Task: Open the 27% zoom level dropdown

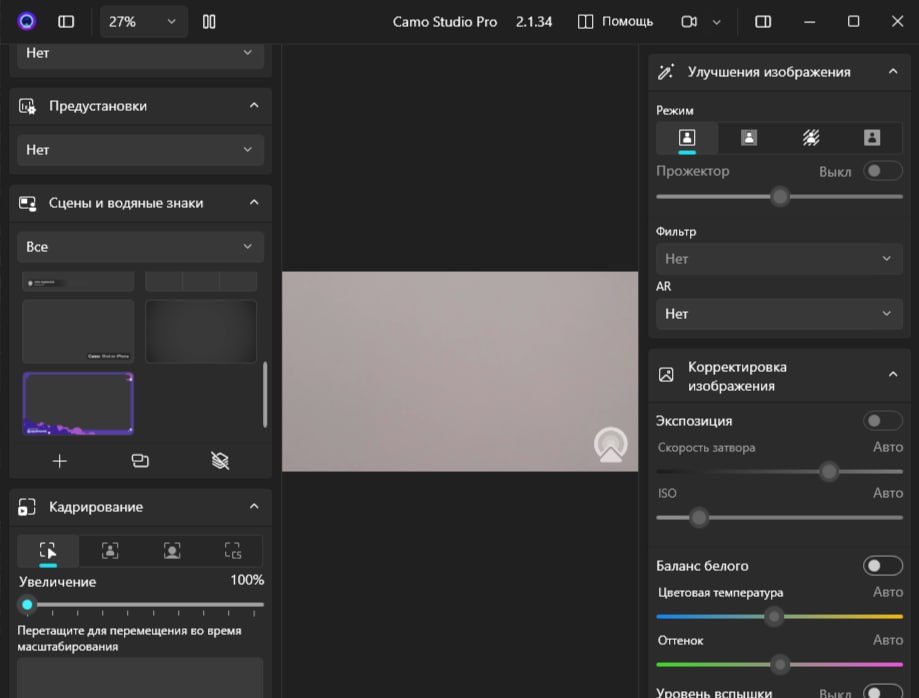Action: (x=143, y=22)
